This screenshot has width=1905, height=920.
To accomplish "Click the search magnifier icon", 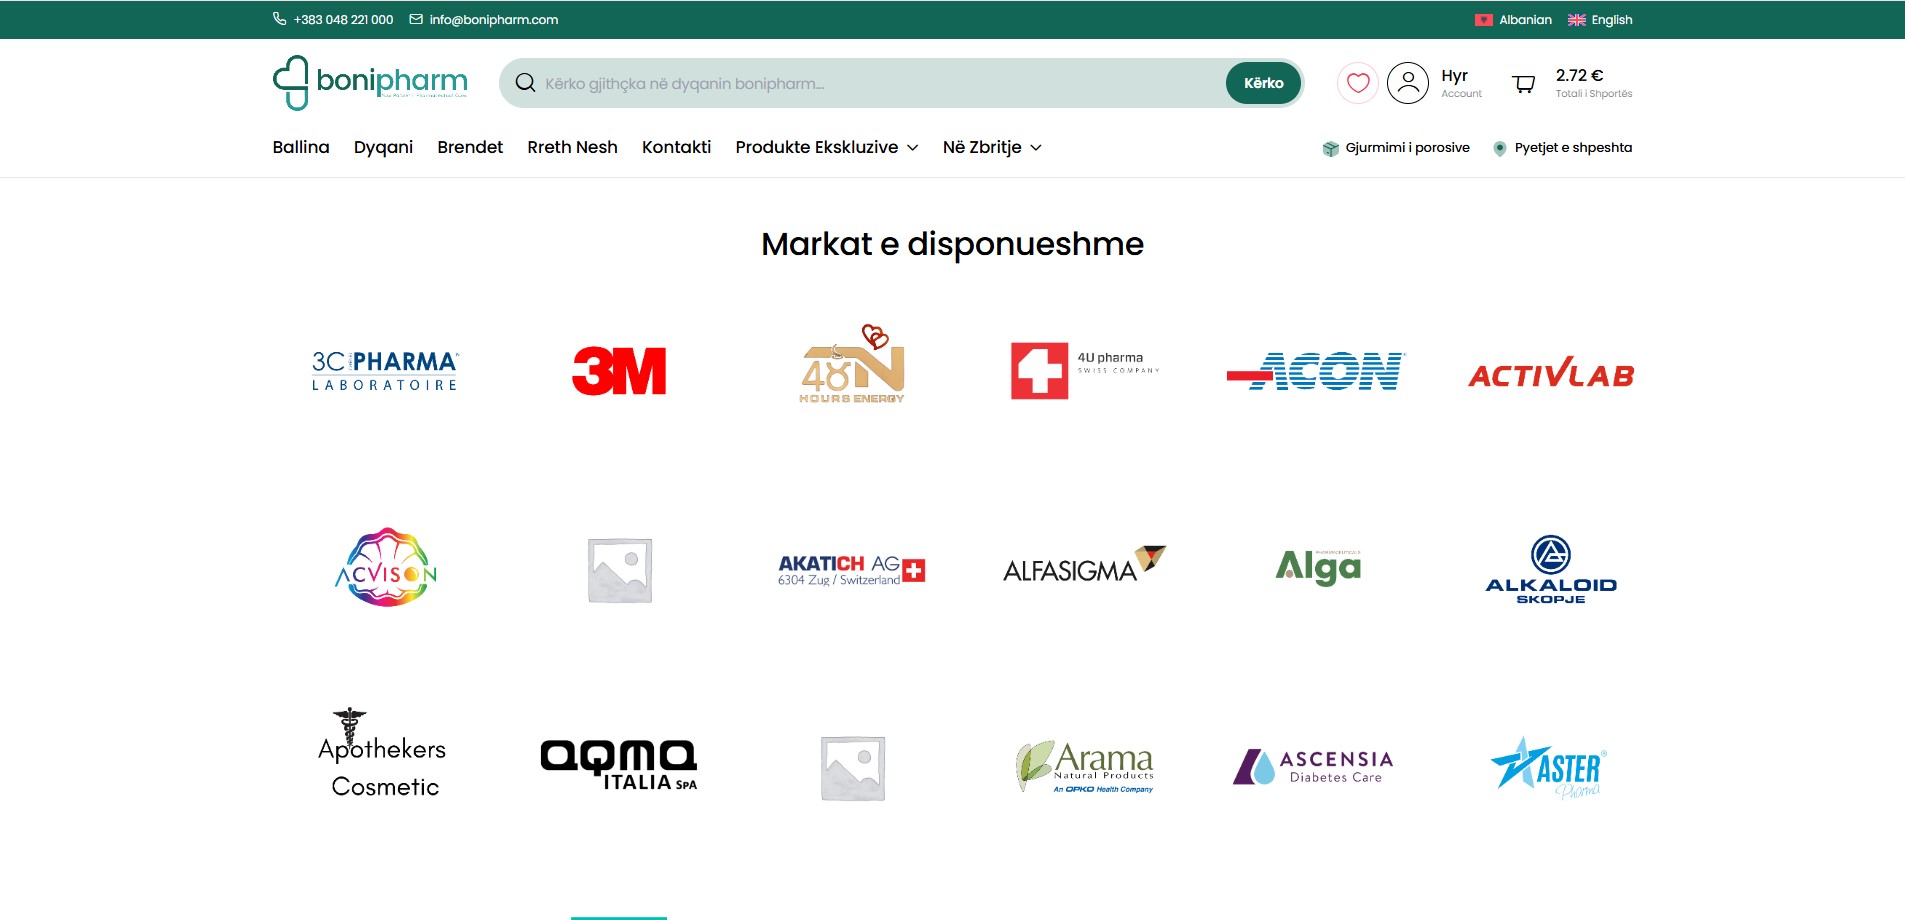I will (525, 83).
